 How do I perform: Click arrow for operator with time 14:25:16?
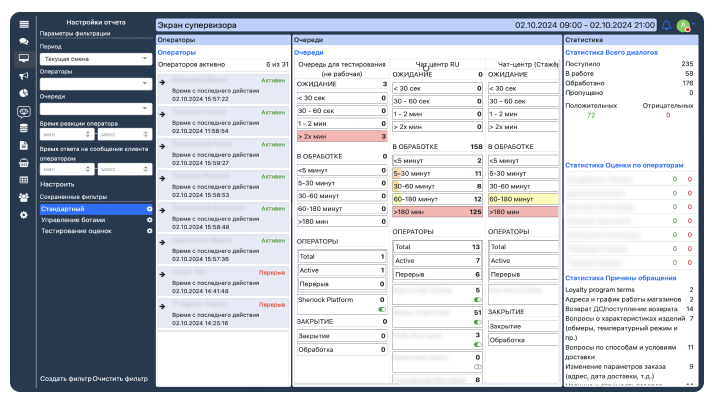[162, 306]
